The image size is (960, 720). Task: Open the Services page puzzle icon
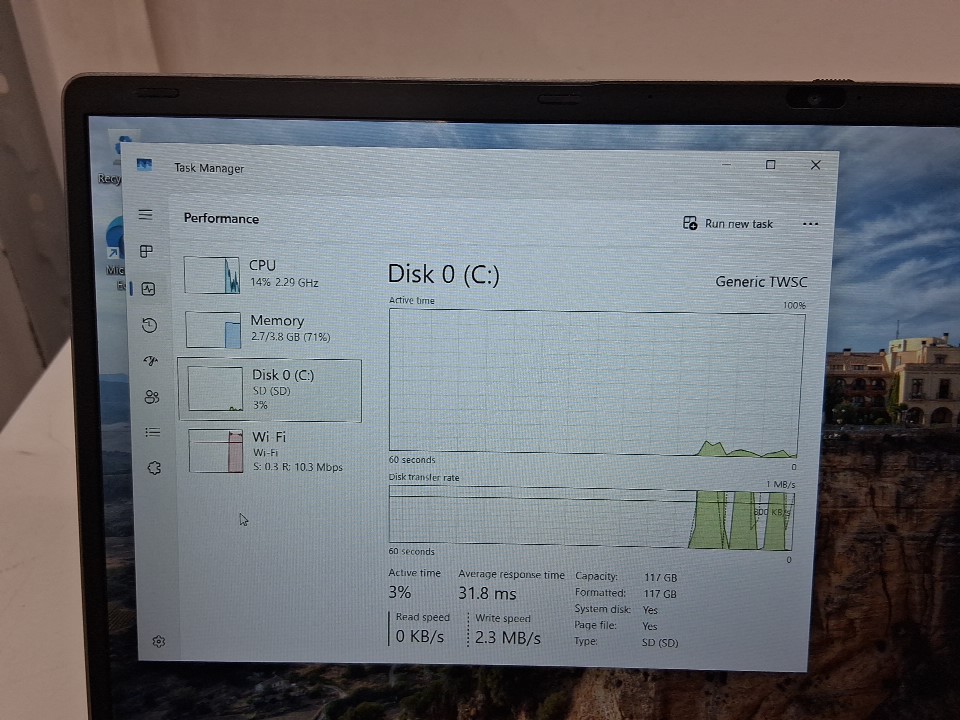pyautogui.click(x=154, y=467)
